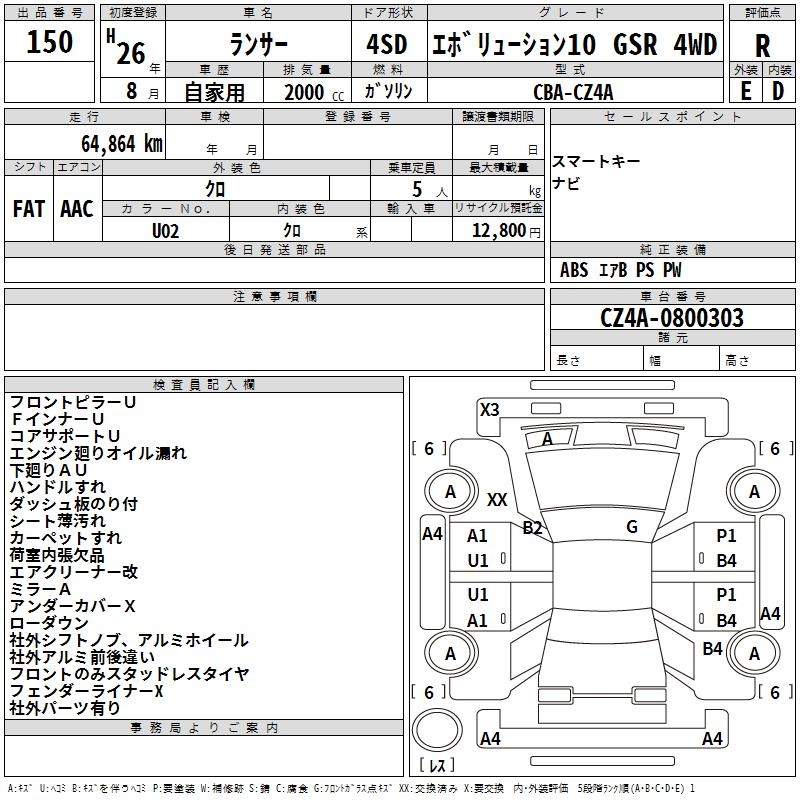Select the note シート薄汚れ
This screenshot has height=800, width=800.
(x=58, y=521)
